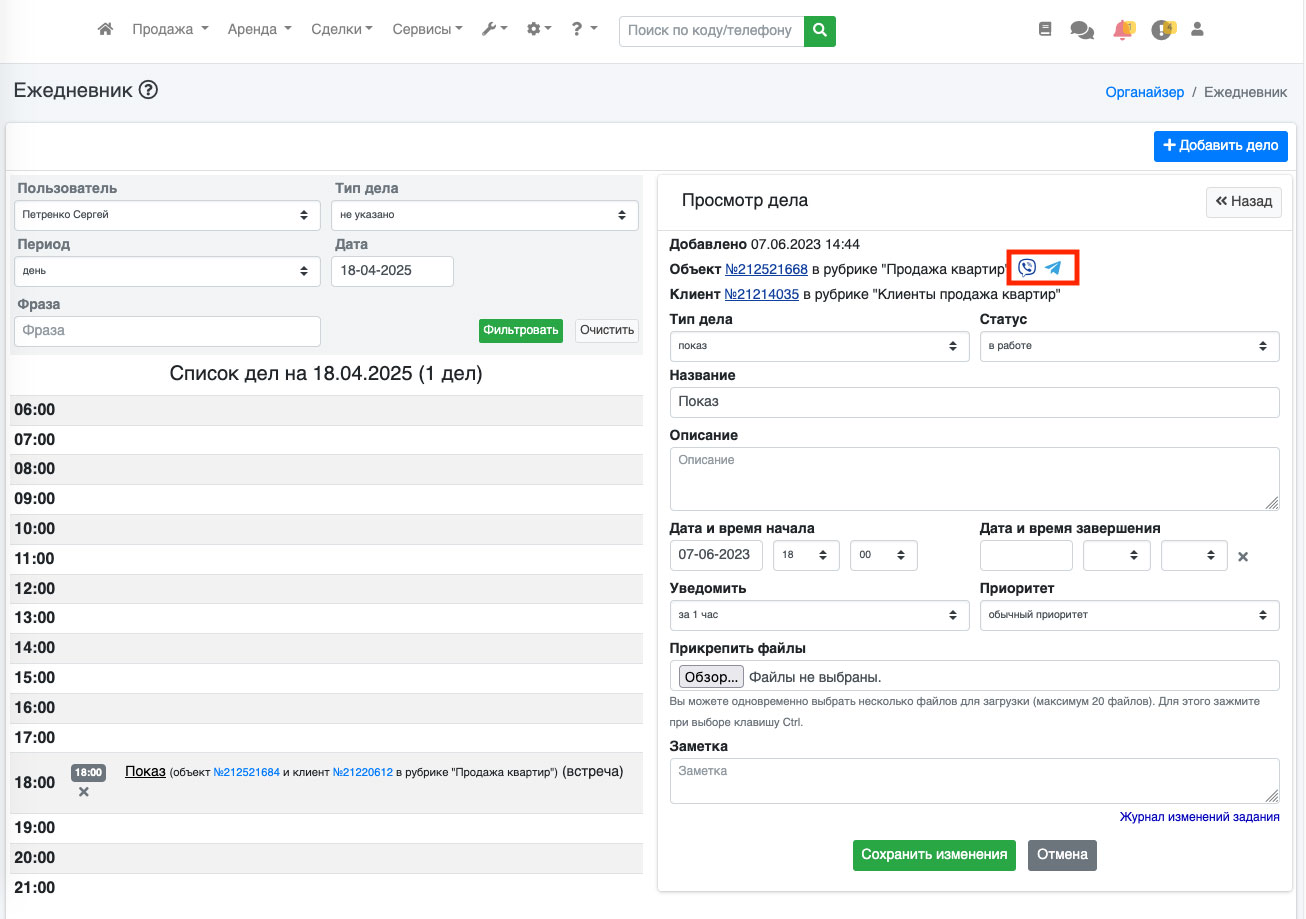Click into the Описание text area

pyautogui.click(x=974, y=478)
